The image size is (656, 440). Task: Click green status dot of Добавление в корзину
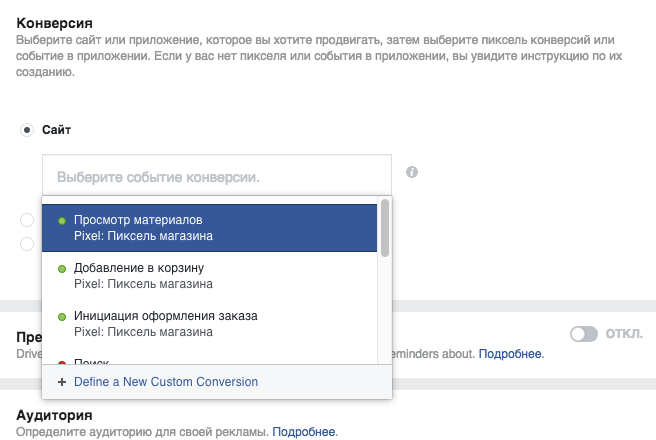[62, 269]
